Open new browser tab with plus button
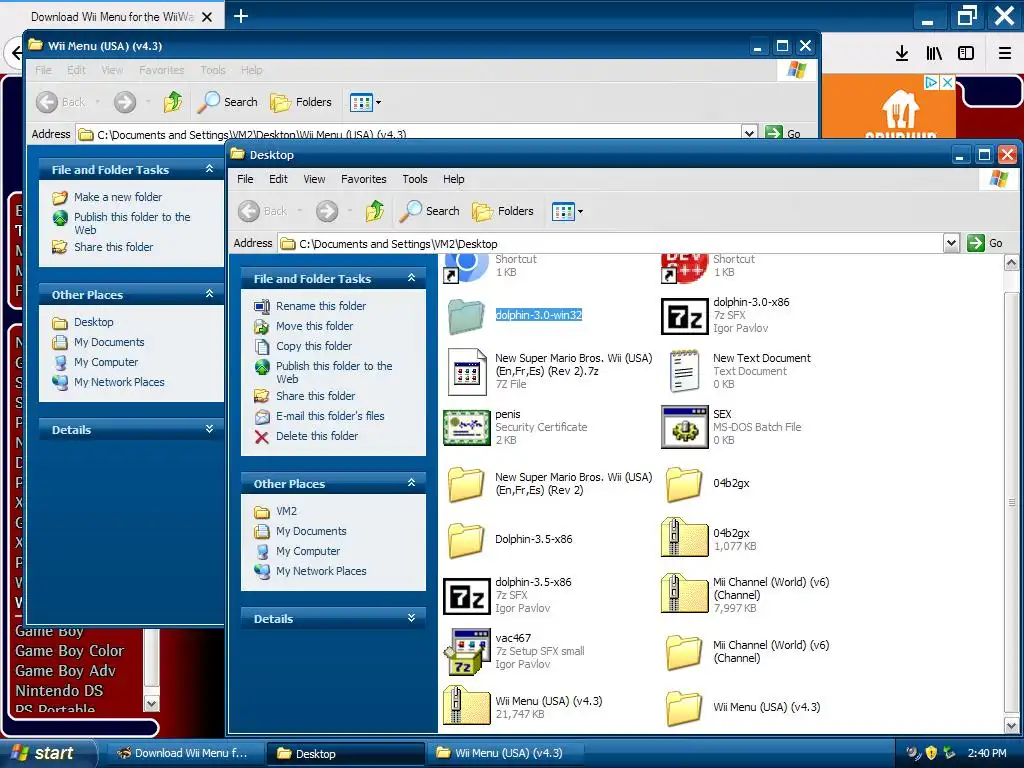The width and height of the screenshot is (1024, 768). pos(241,16)
